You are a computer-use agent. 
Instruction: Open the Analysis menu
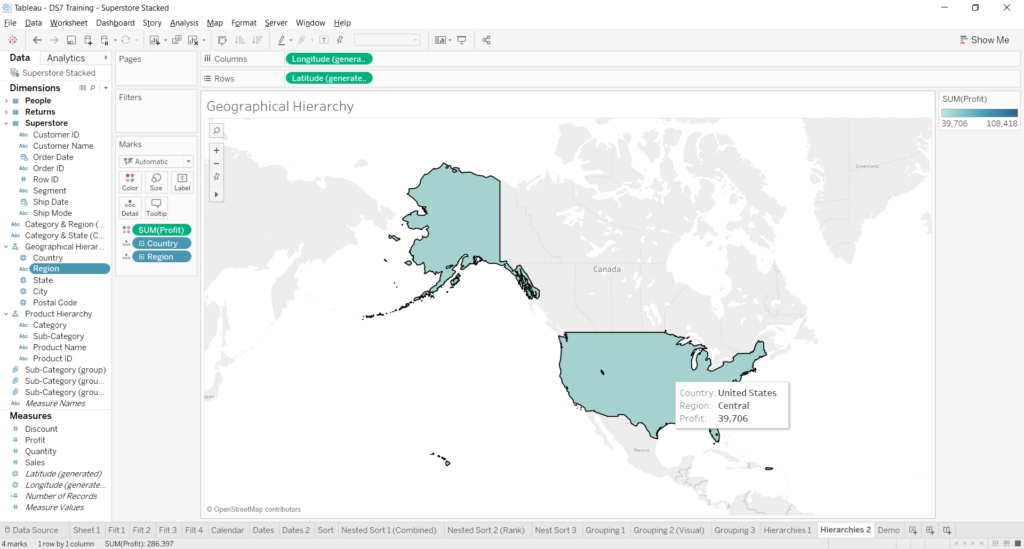(184, 23)
